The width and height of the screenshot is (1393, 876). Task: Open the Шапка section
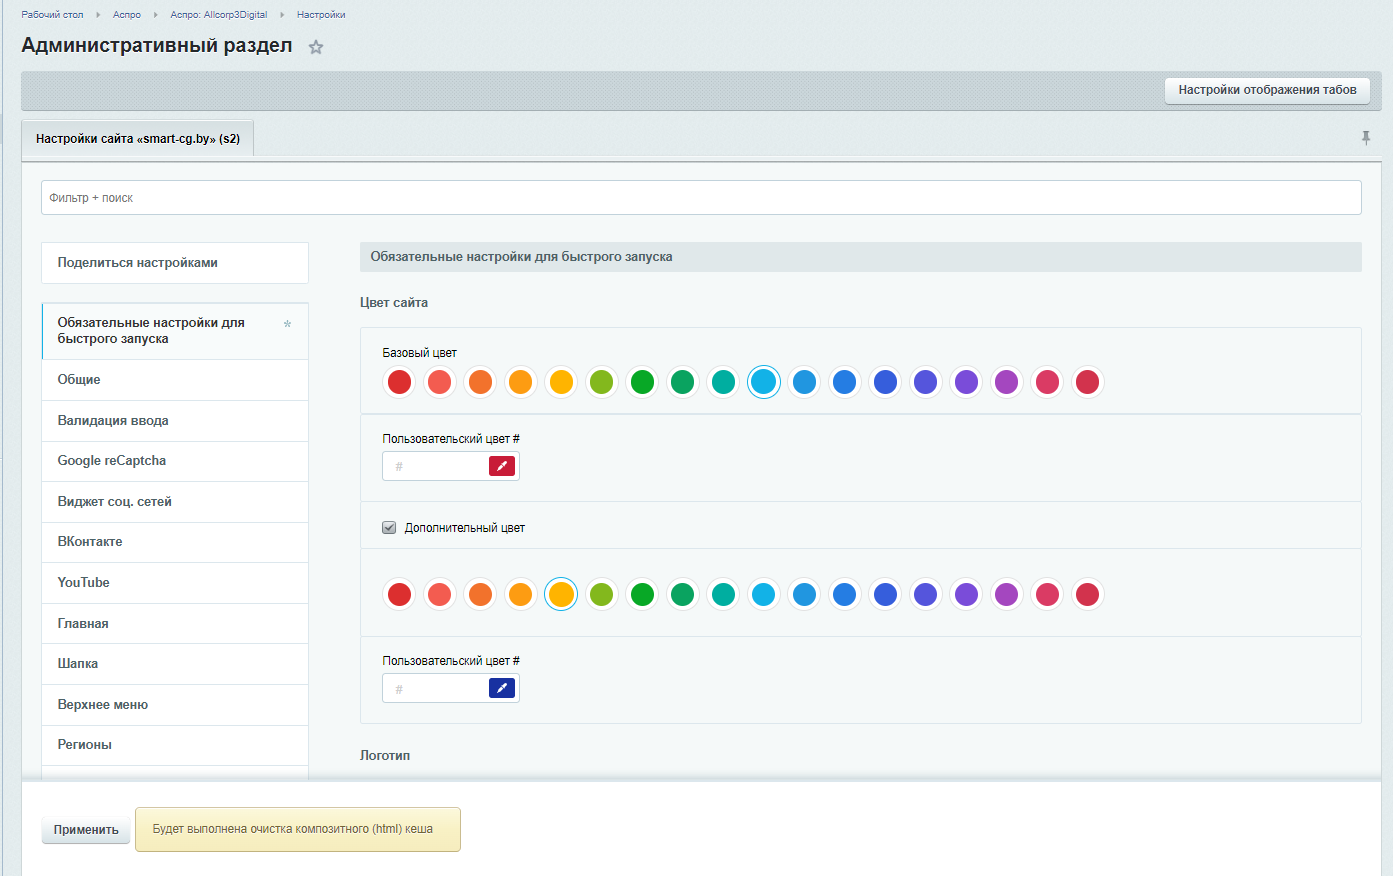click(x=175, y=664)
